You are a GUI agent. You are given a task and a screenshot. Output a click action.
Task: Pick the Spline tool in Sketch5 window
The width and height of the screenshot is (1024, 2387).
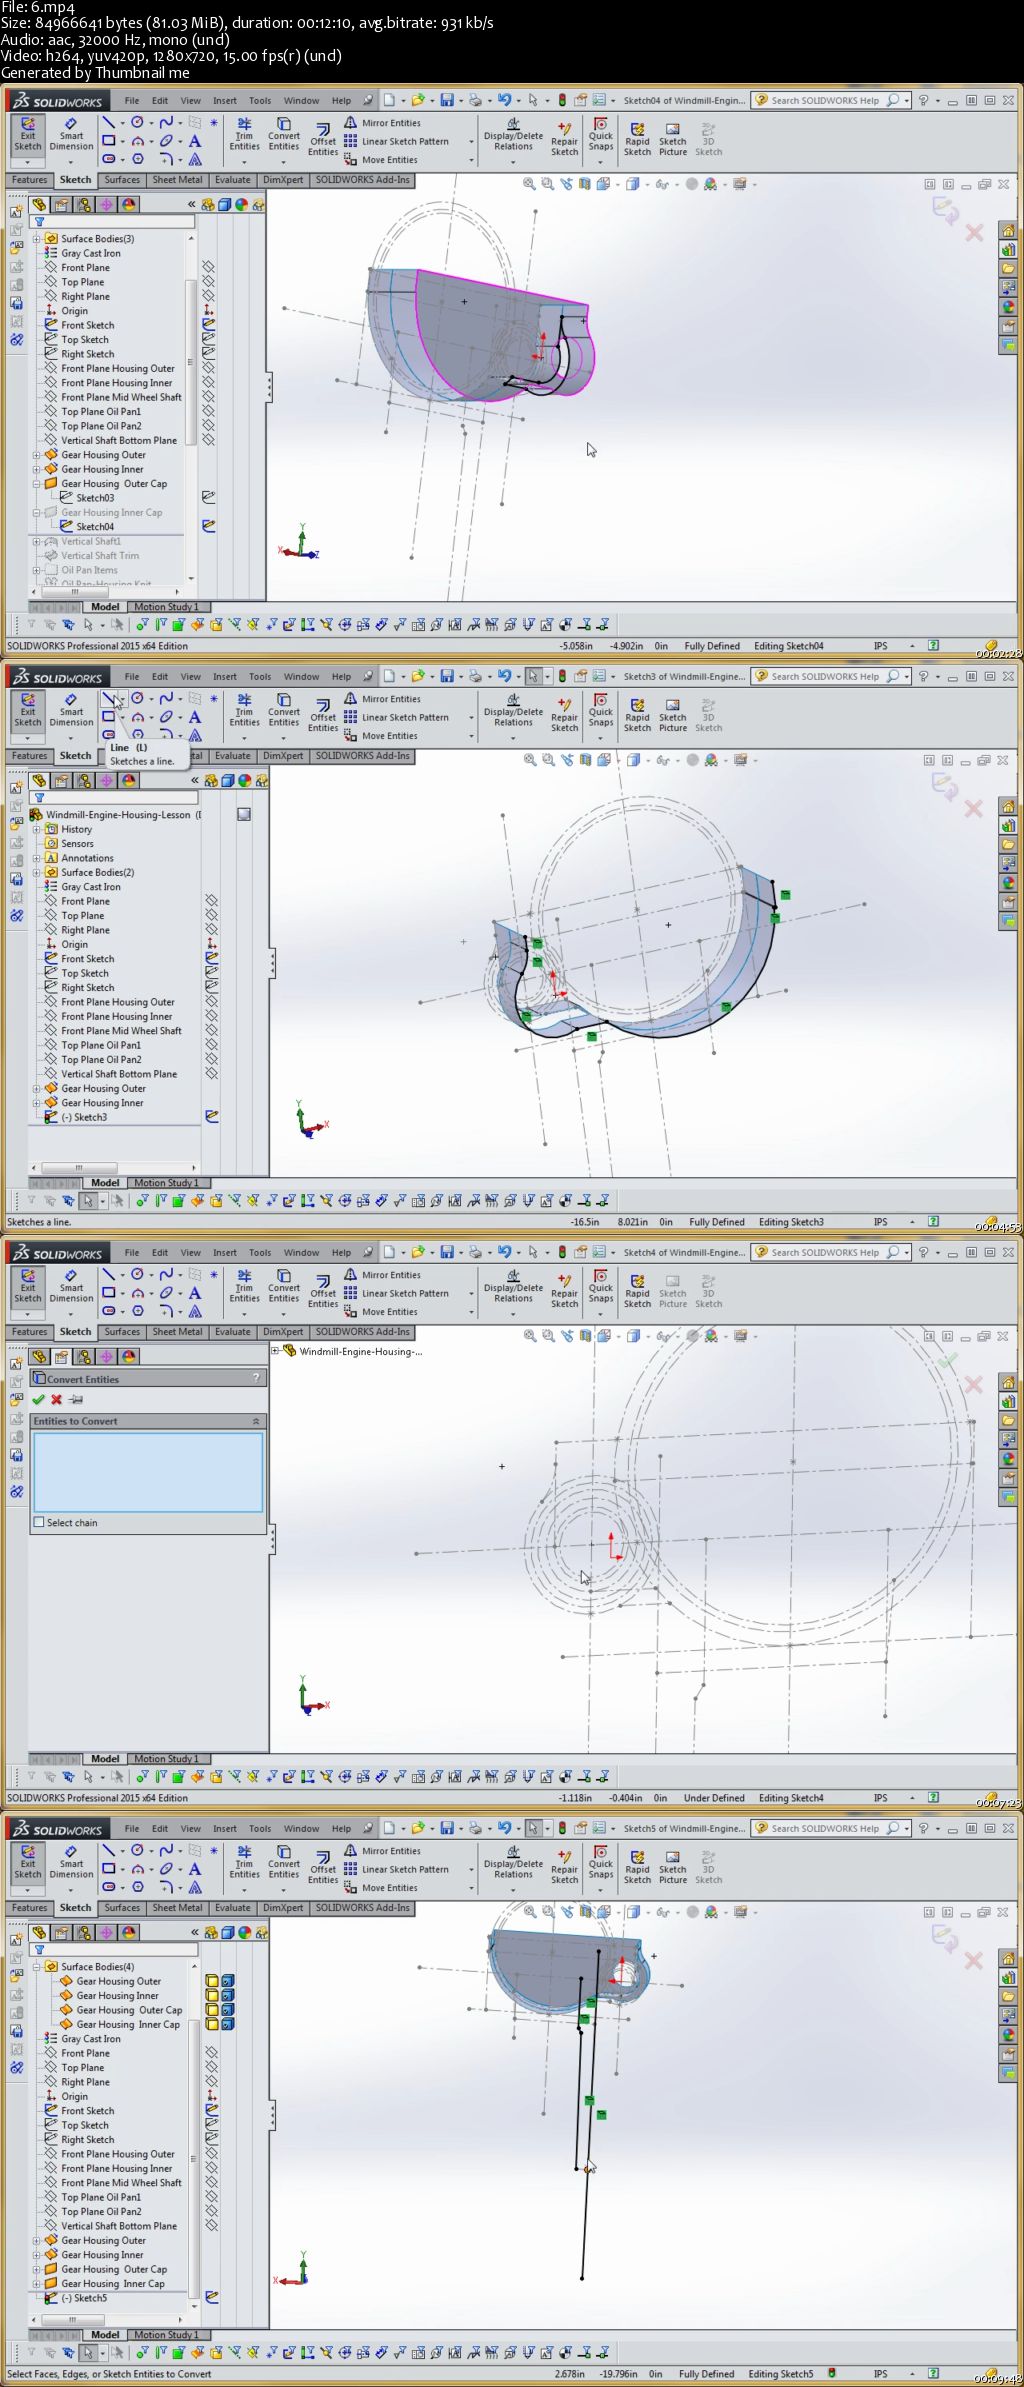pyautogui.click(x=166, y=1850)
